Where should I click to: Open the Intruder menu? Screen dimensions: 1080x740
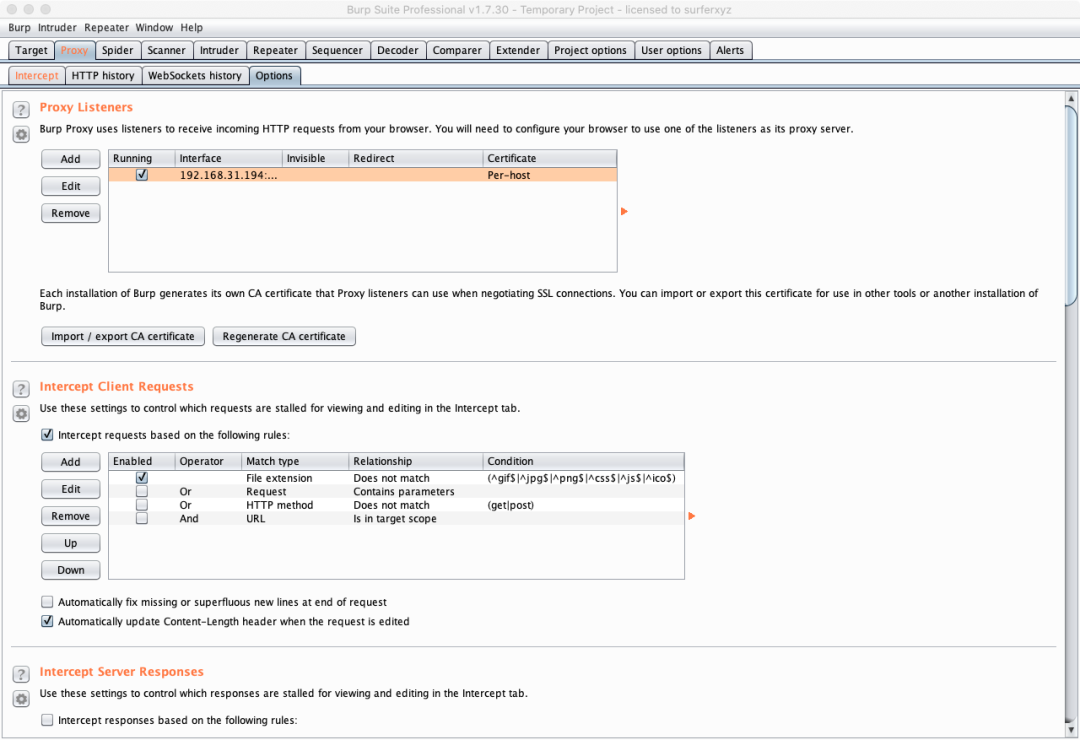(x=57, y=28)
